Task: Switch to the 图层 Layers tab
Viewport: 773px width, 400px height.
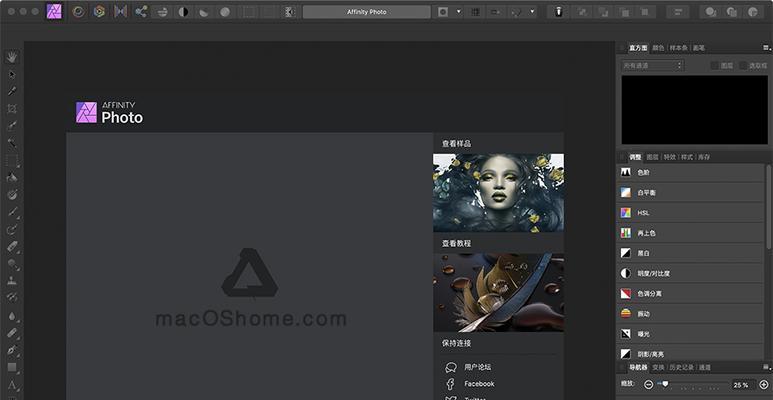Action: [652, 157]
